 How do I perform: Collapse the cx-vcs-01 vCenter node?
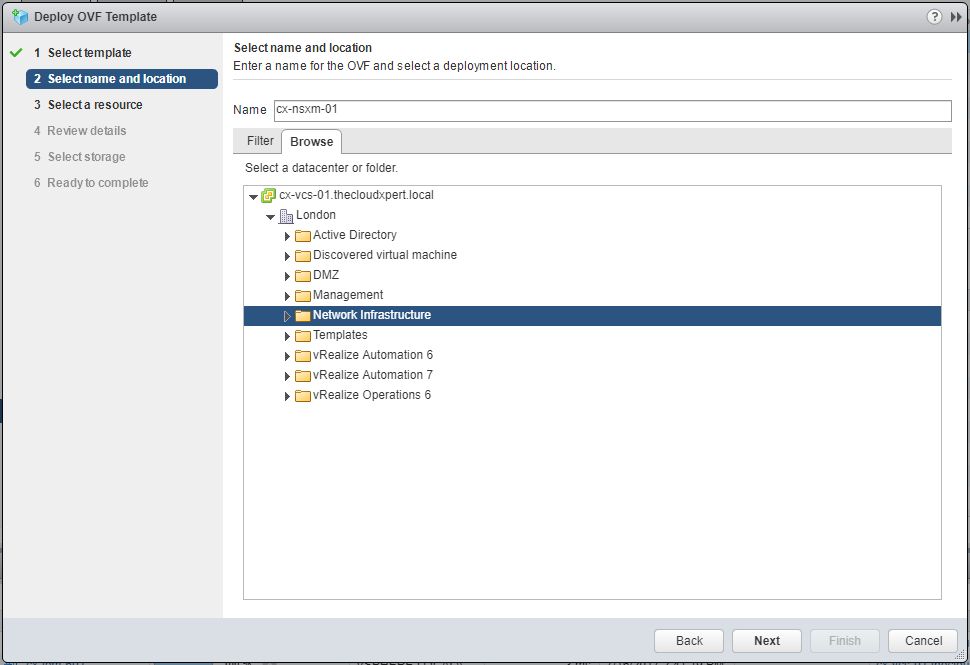click(x=253, y=197)
